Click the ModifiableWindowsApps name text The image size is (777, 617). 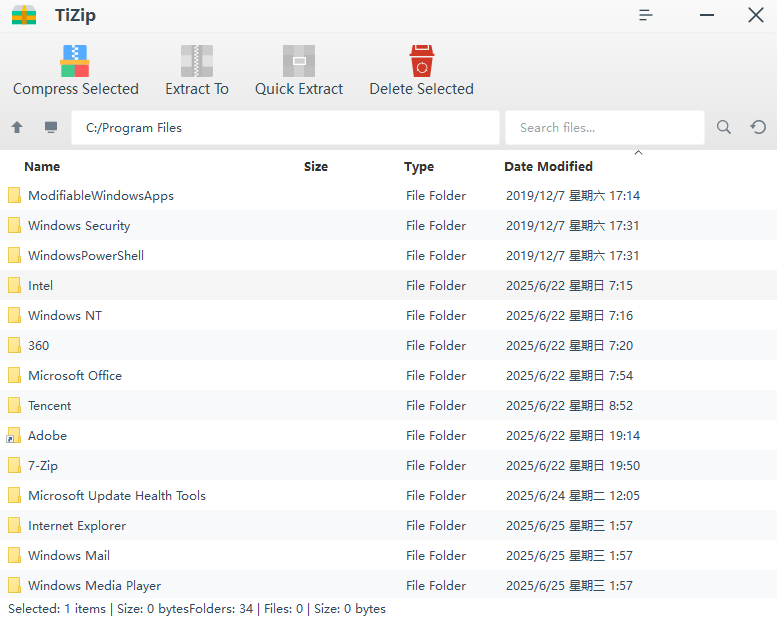click(x=101, y=196)
